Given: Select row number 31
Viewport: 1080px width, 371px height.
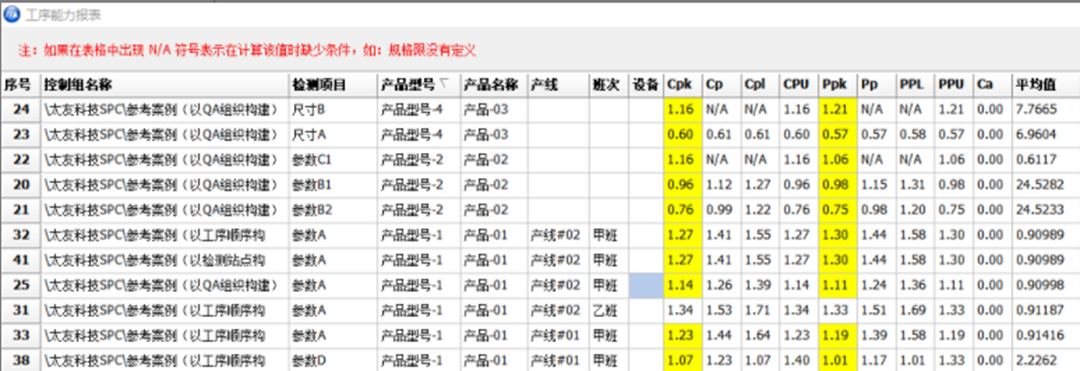Looking at the screenshot, I should click(21, 310).
